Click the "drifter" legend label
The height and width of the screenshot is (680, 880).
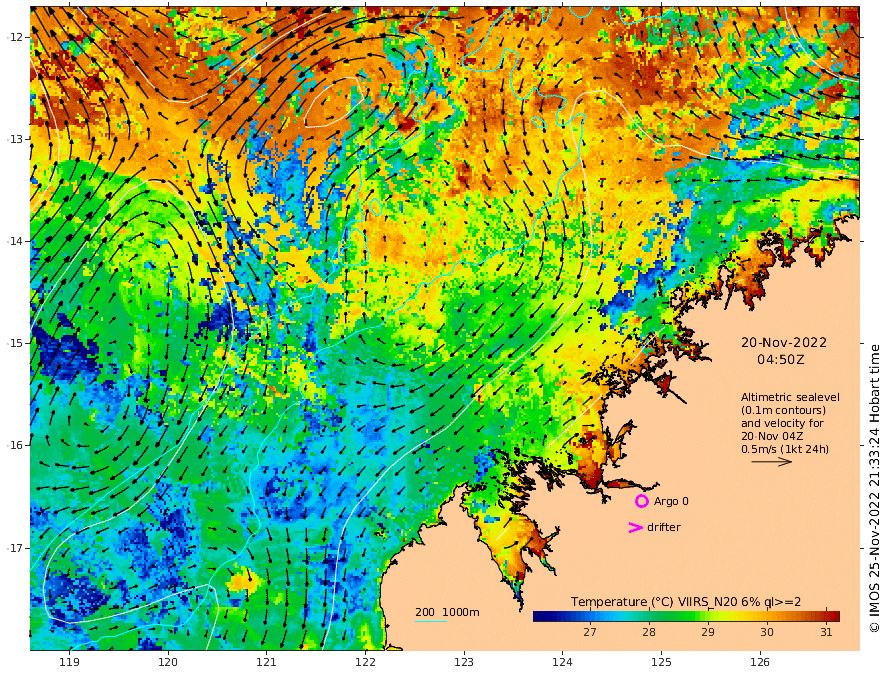[x=663, y=527]
